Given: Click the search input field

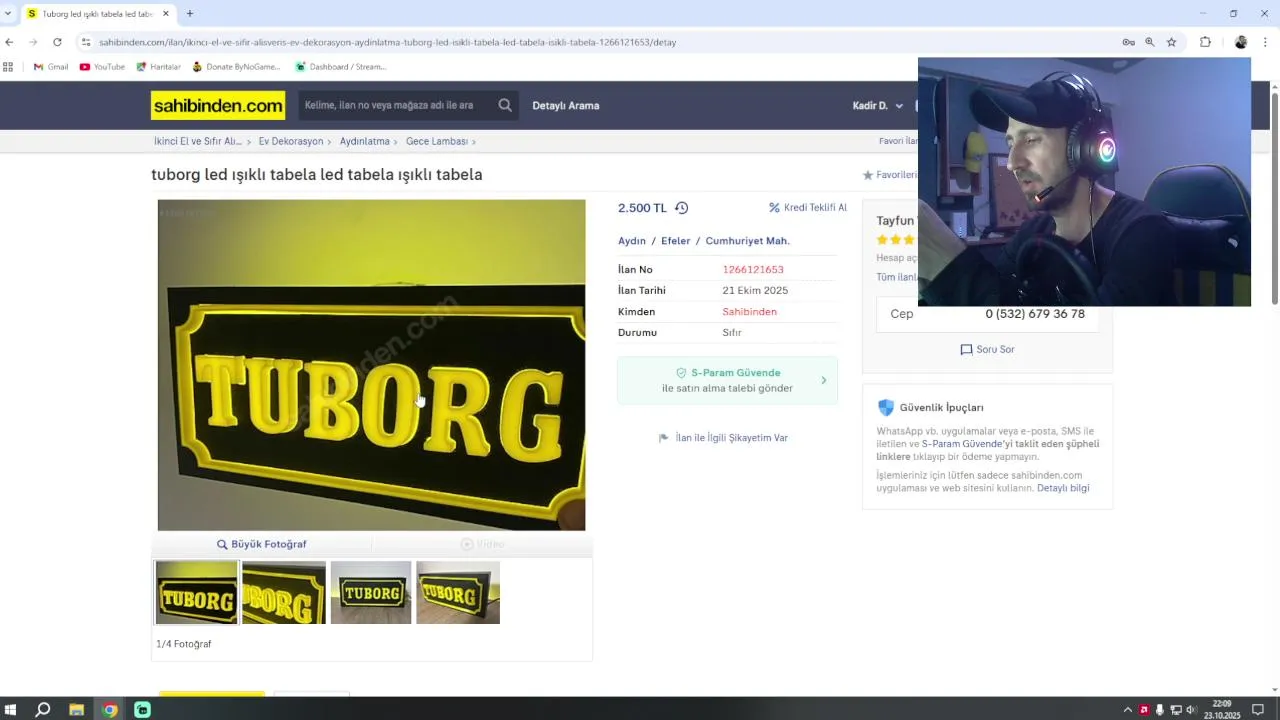Looking at the screenshot, I should pos(394,105).
